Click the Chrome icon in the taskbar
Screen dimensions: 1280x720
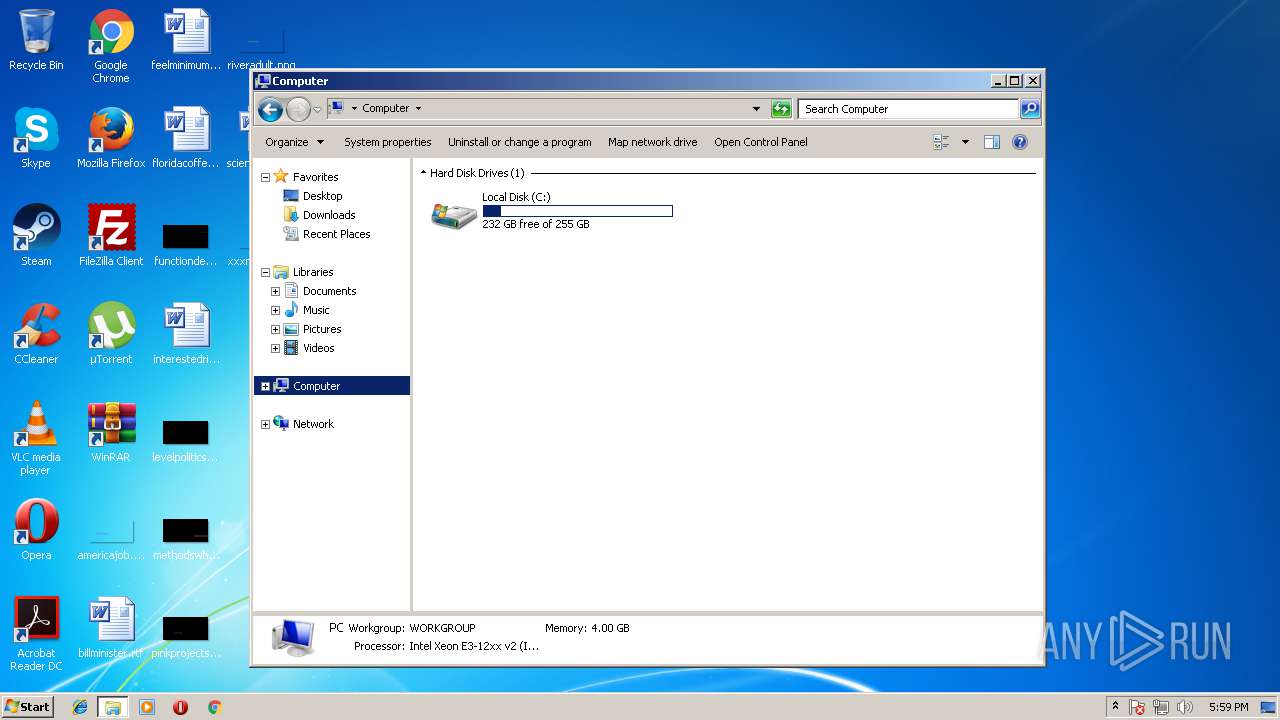pyautogui.click(x=214, y=707)
